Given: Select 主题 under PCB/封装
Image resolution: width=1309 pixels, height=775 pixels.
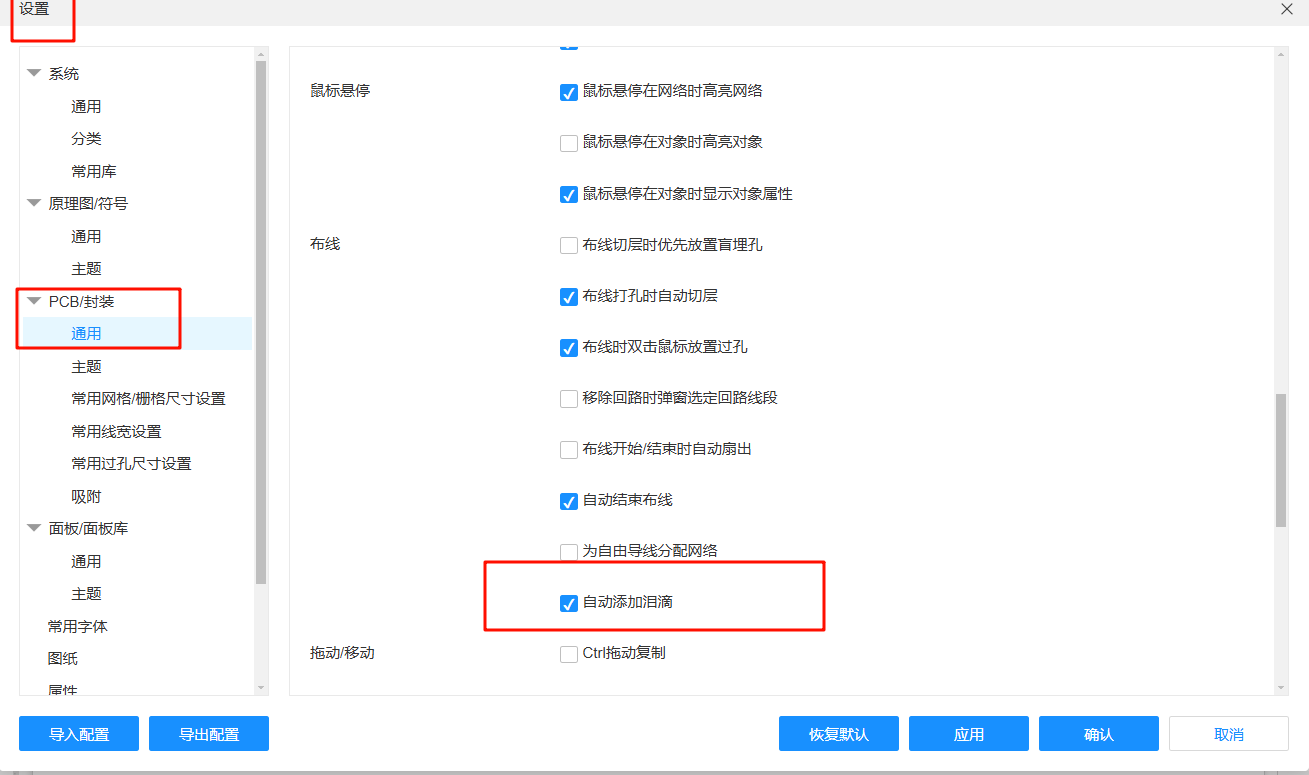Looking at the screenshot, I should tap(86, 366).
